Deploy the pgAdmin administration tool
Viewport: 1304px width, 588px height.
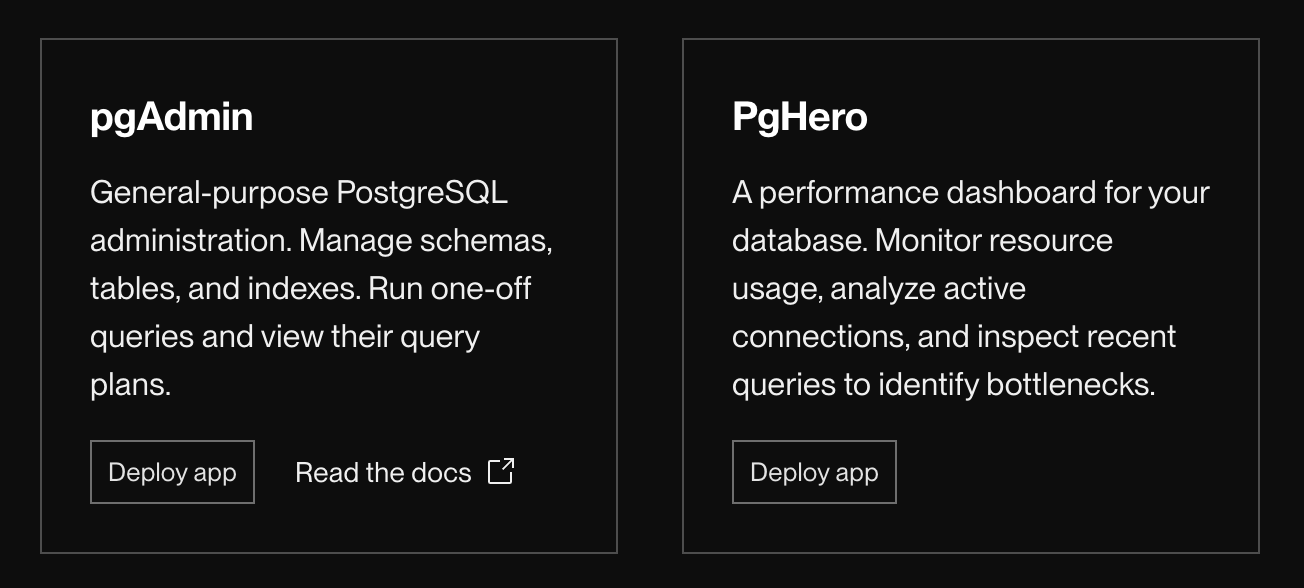171,471
